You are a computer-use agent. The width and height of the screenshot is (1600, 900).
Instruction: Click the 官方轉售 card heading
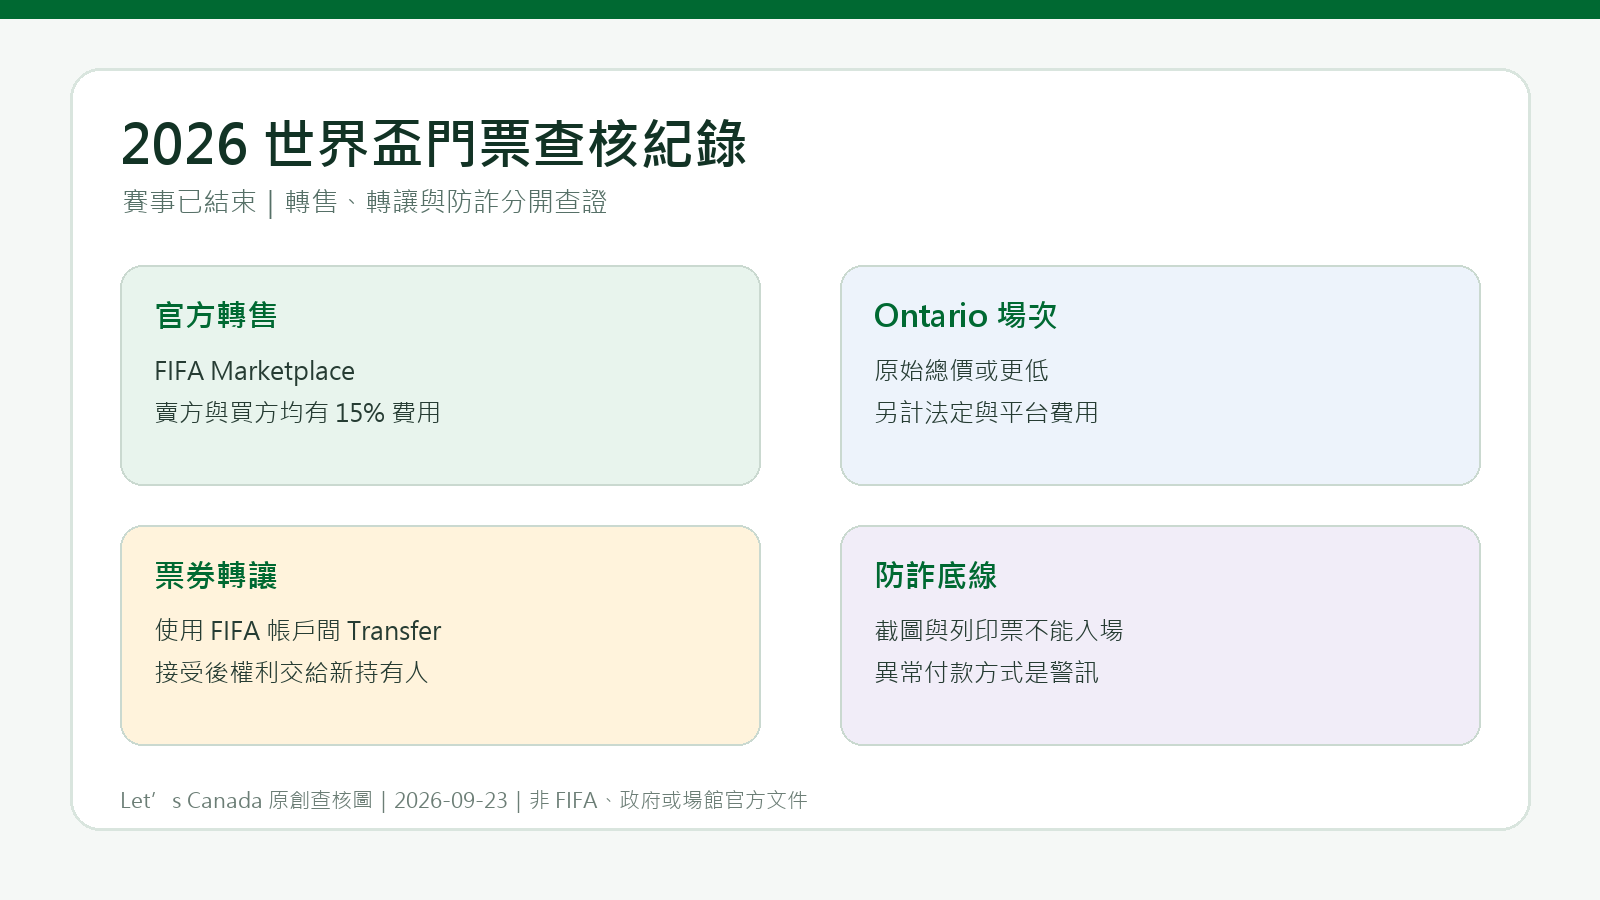pos(216,316)
